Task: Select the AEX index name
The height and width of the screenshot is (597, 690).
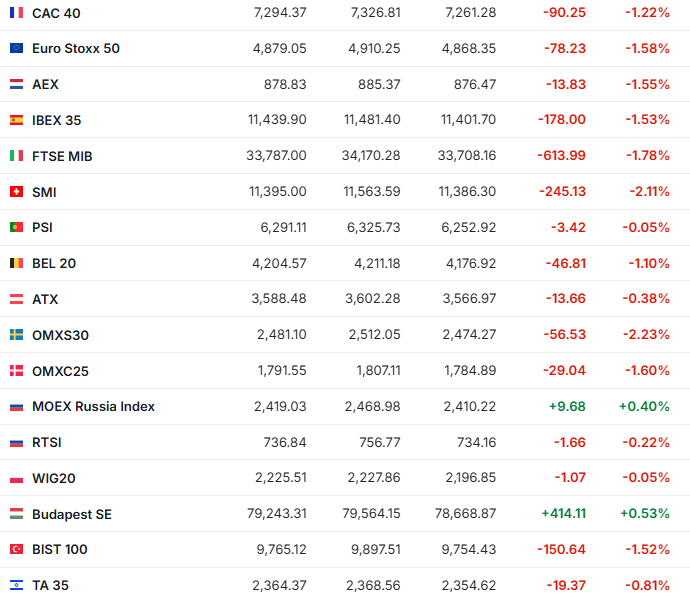Action: pos(46,85)
